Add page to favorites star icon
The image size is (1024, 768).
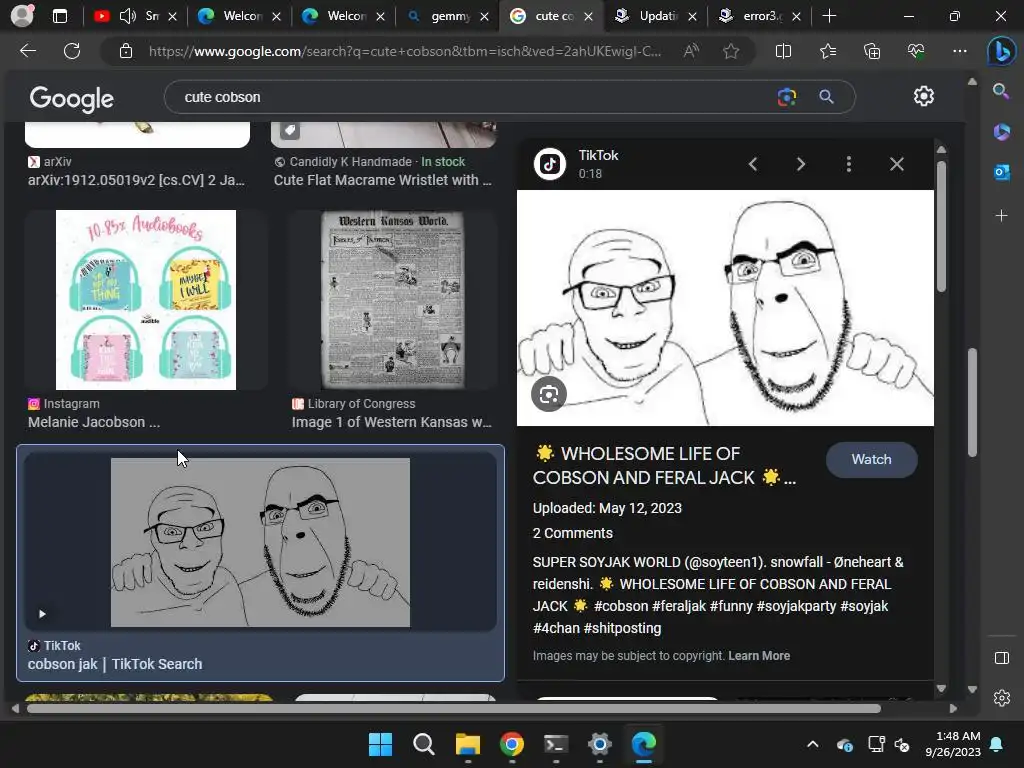coord(731,51)
